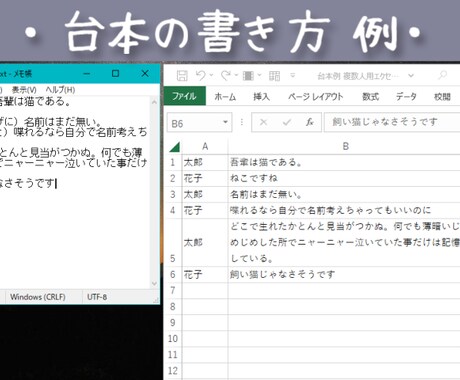This screenshot has width=460, height=380.
Task: Click the cell reading 吾輩は猫である。 in Excel
Action: (344, 162)
